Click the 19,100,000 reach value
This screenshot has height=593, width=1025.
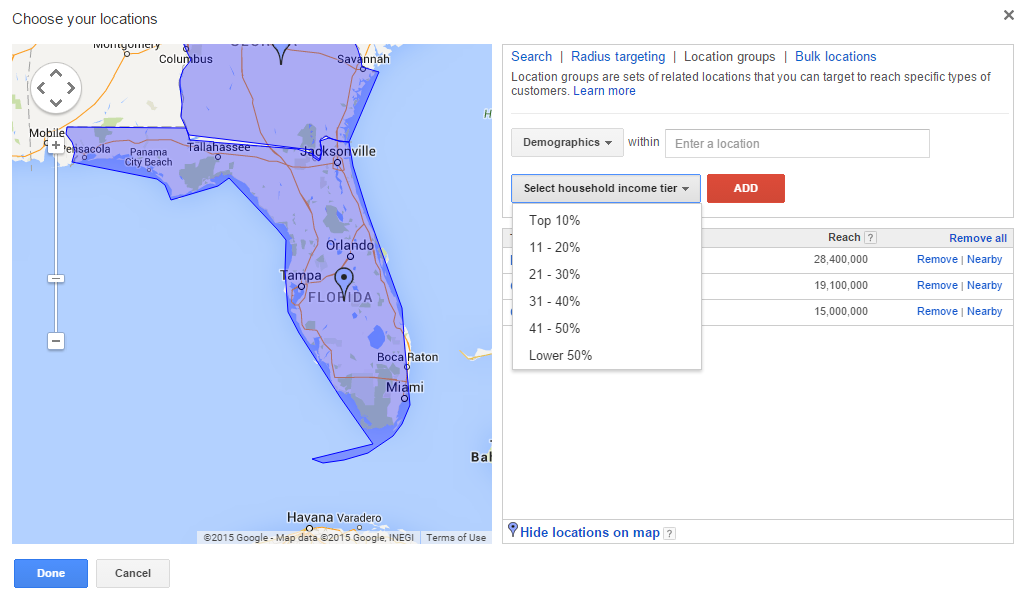(841, 285)
